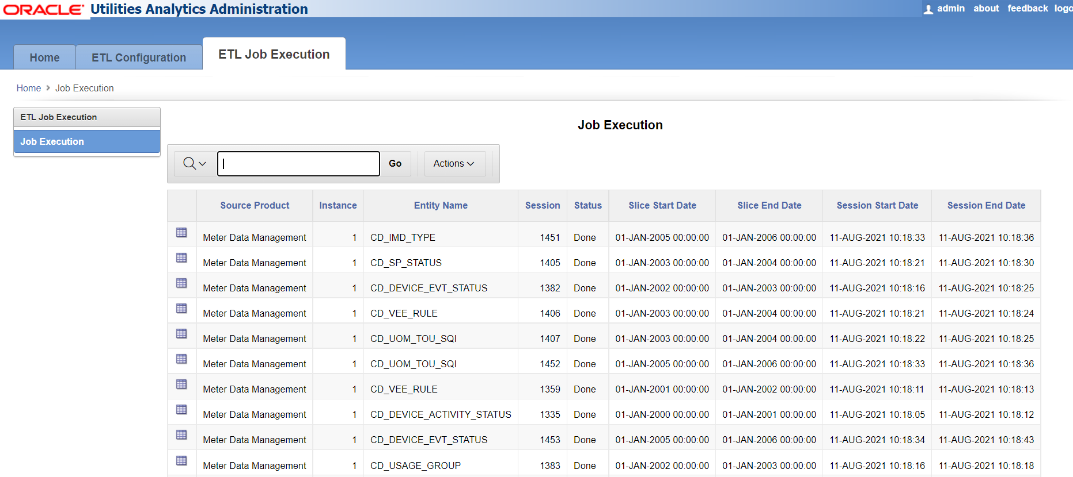Click the Go search button

[395, 164]
